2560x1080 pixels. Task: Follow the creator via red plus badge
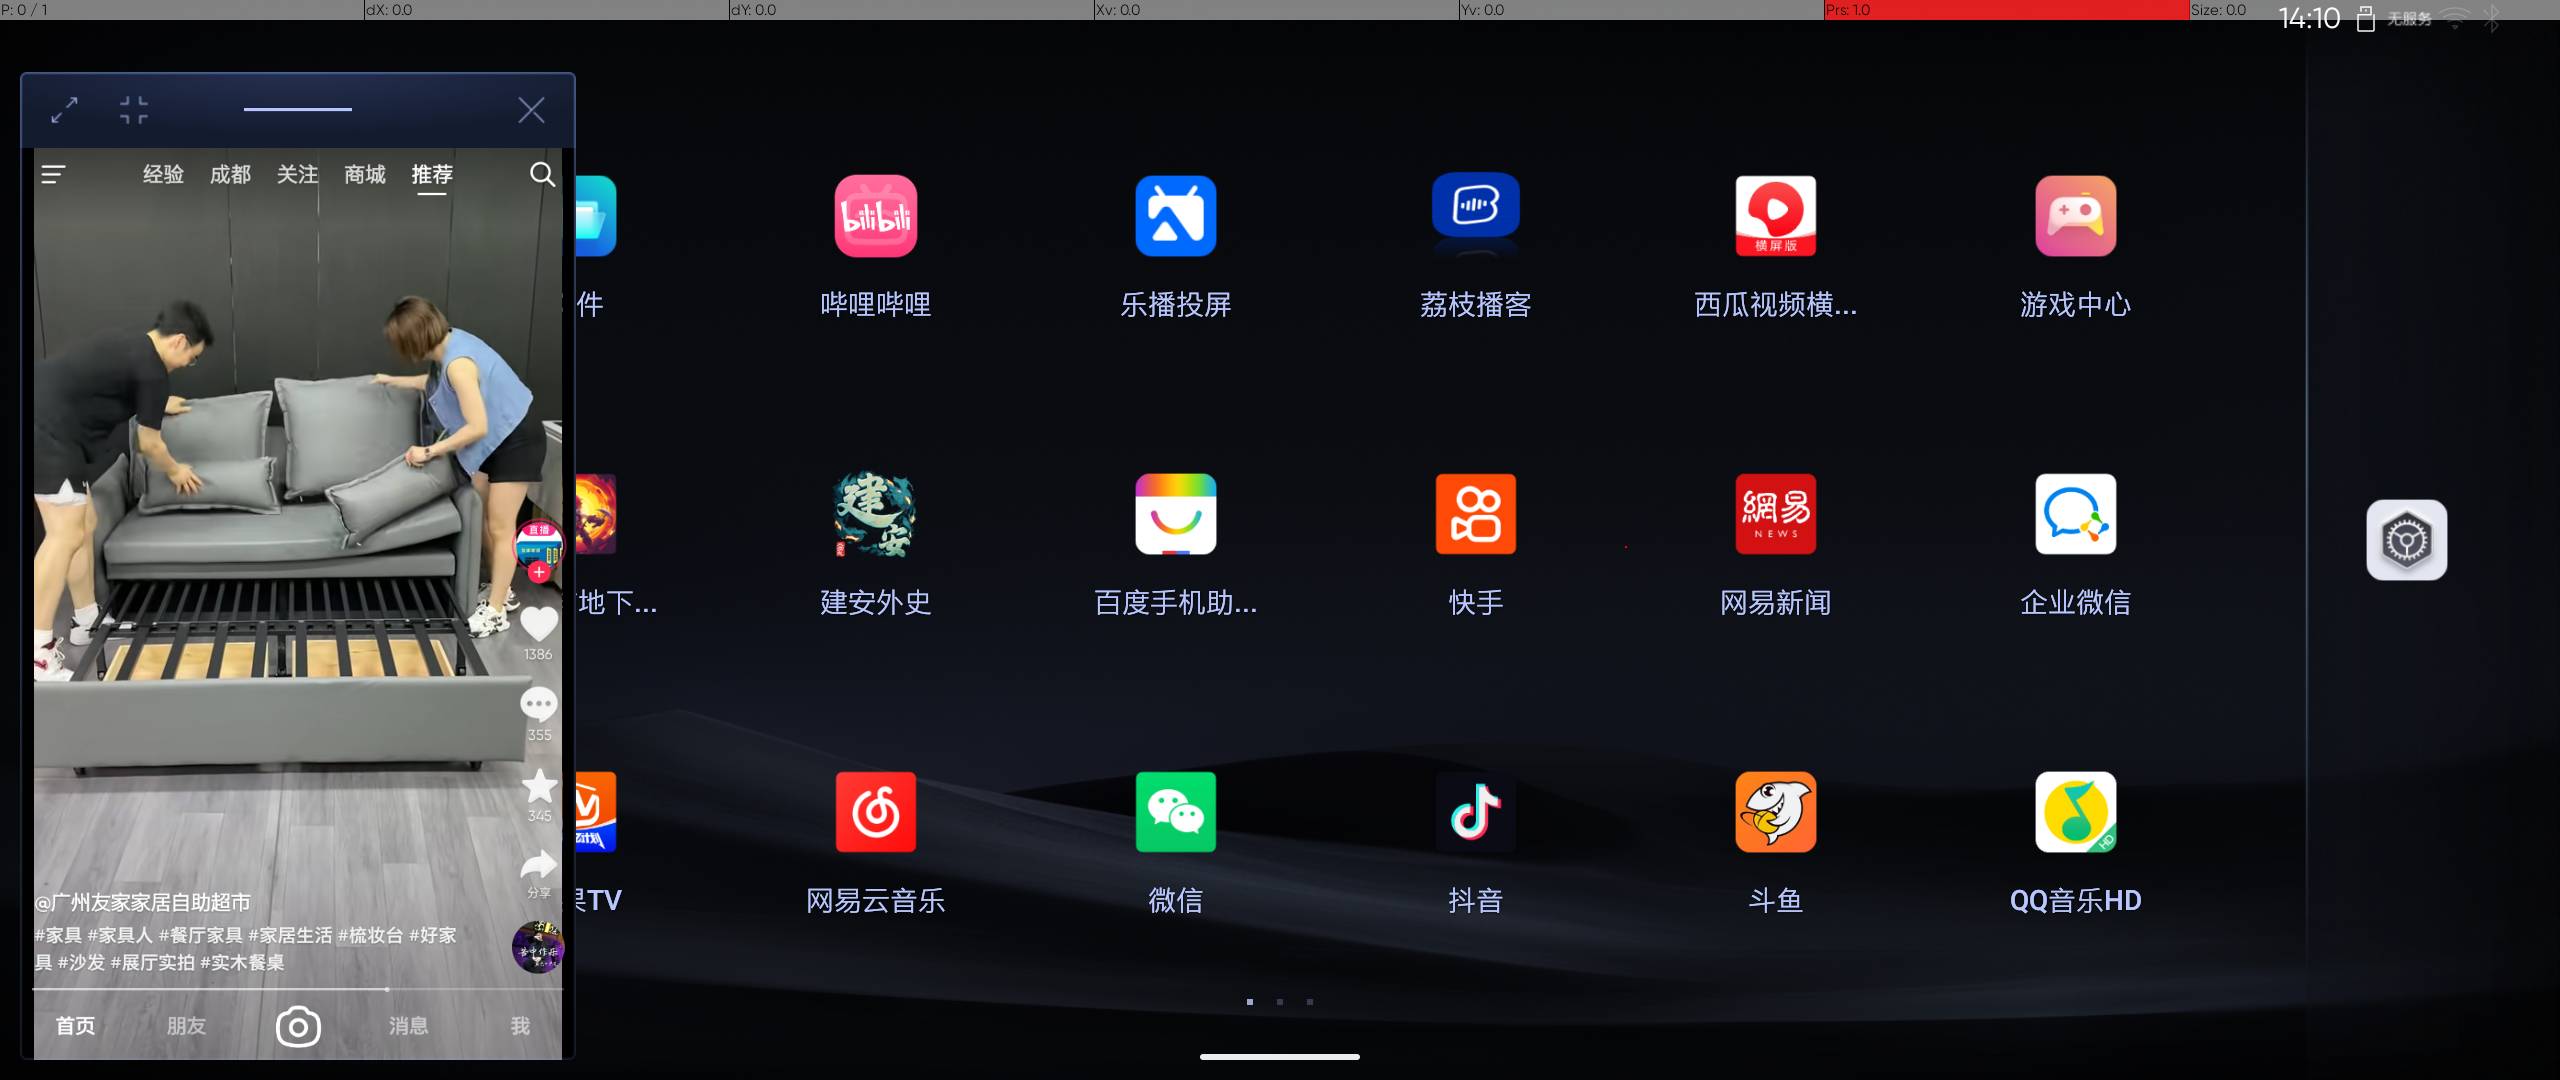(x=538, y=572)
